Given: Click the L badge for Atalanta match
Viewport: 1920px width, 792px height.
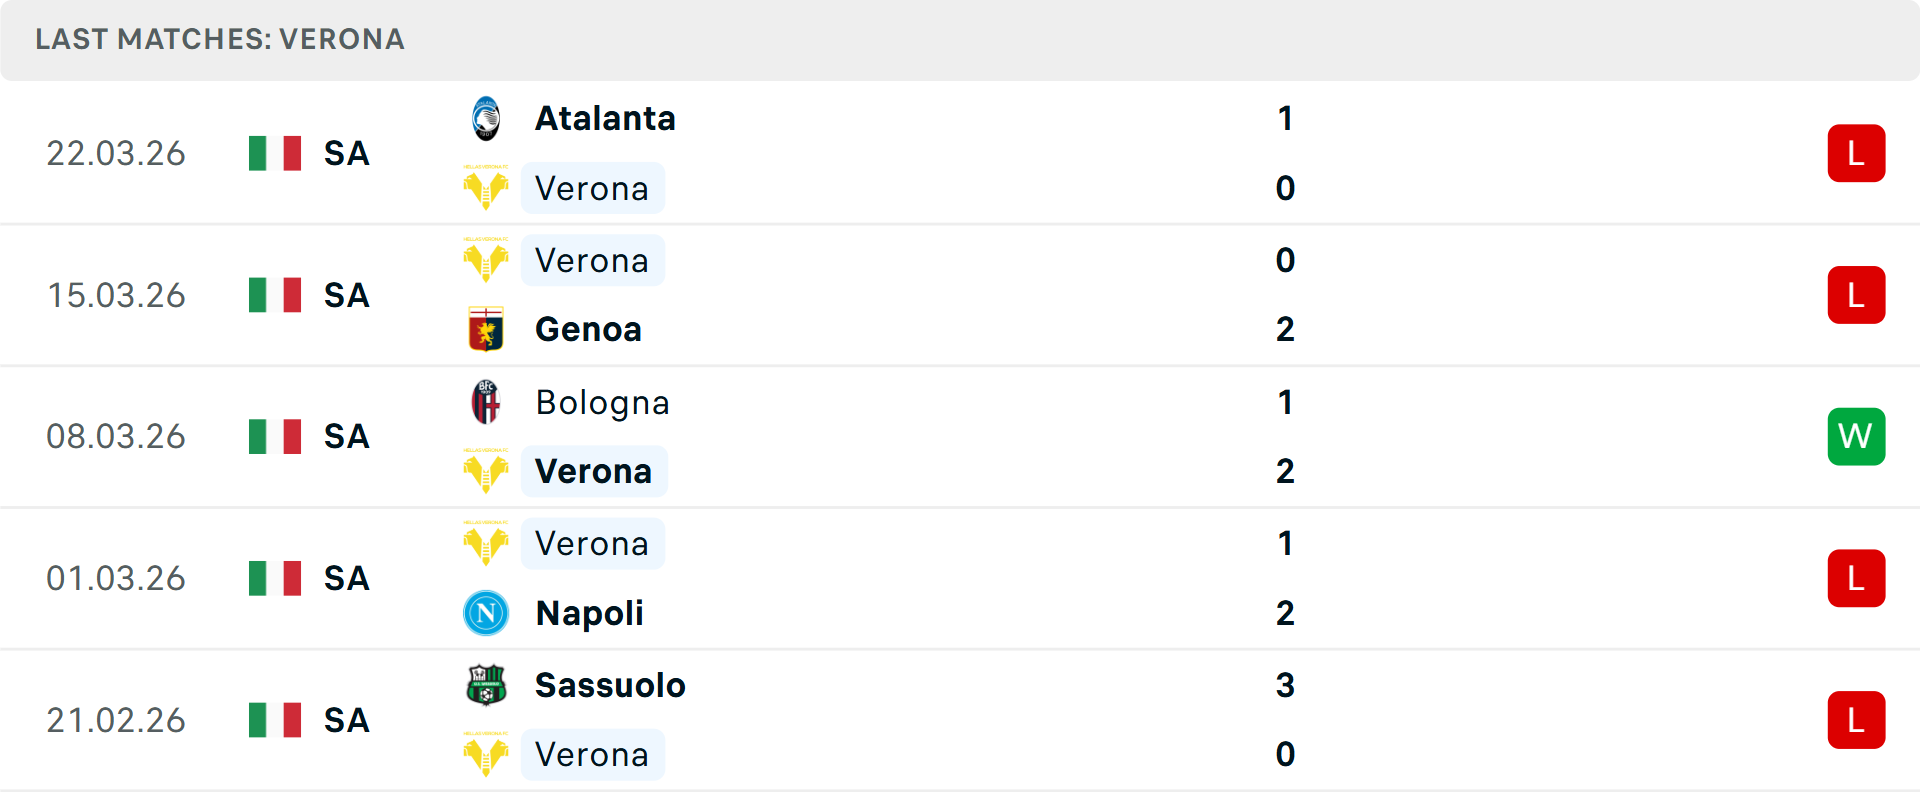Looking at the screenshot, I should click(1856, 153).
